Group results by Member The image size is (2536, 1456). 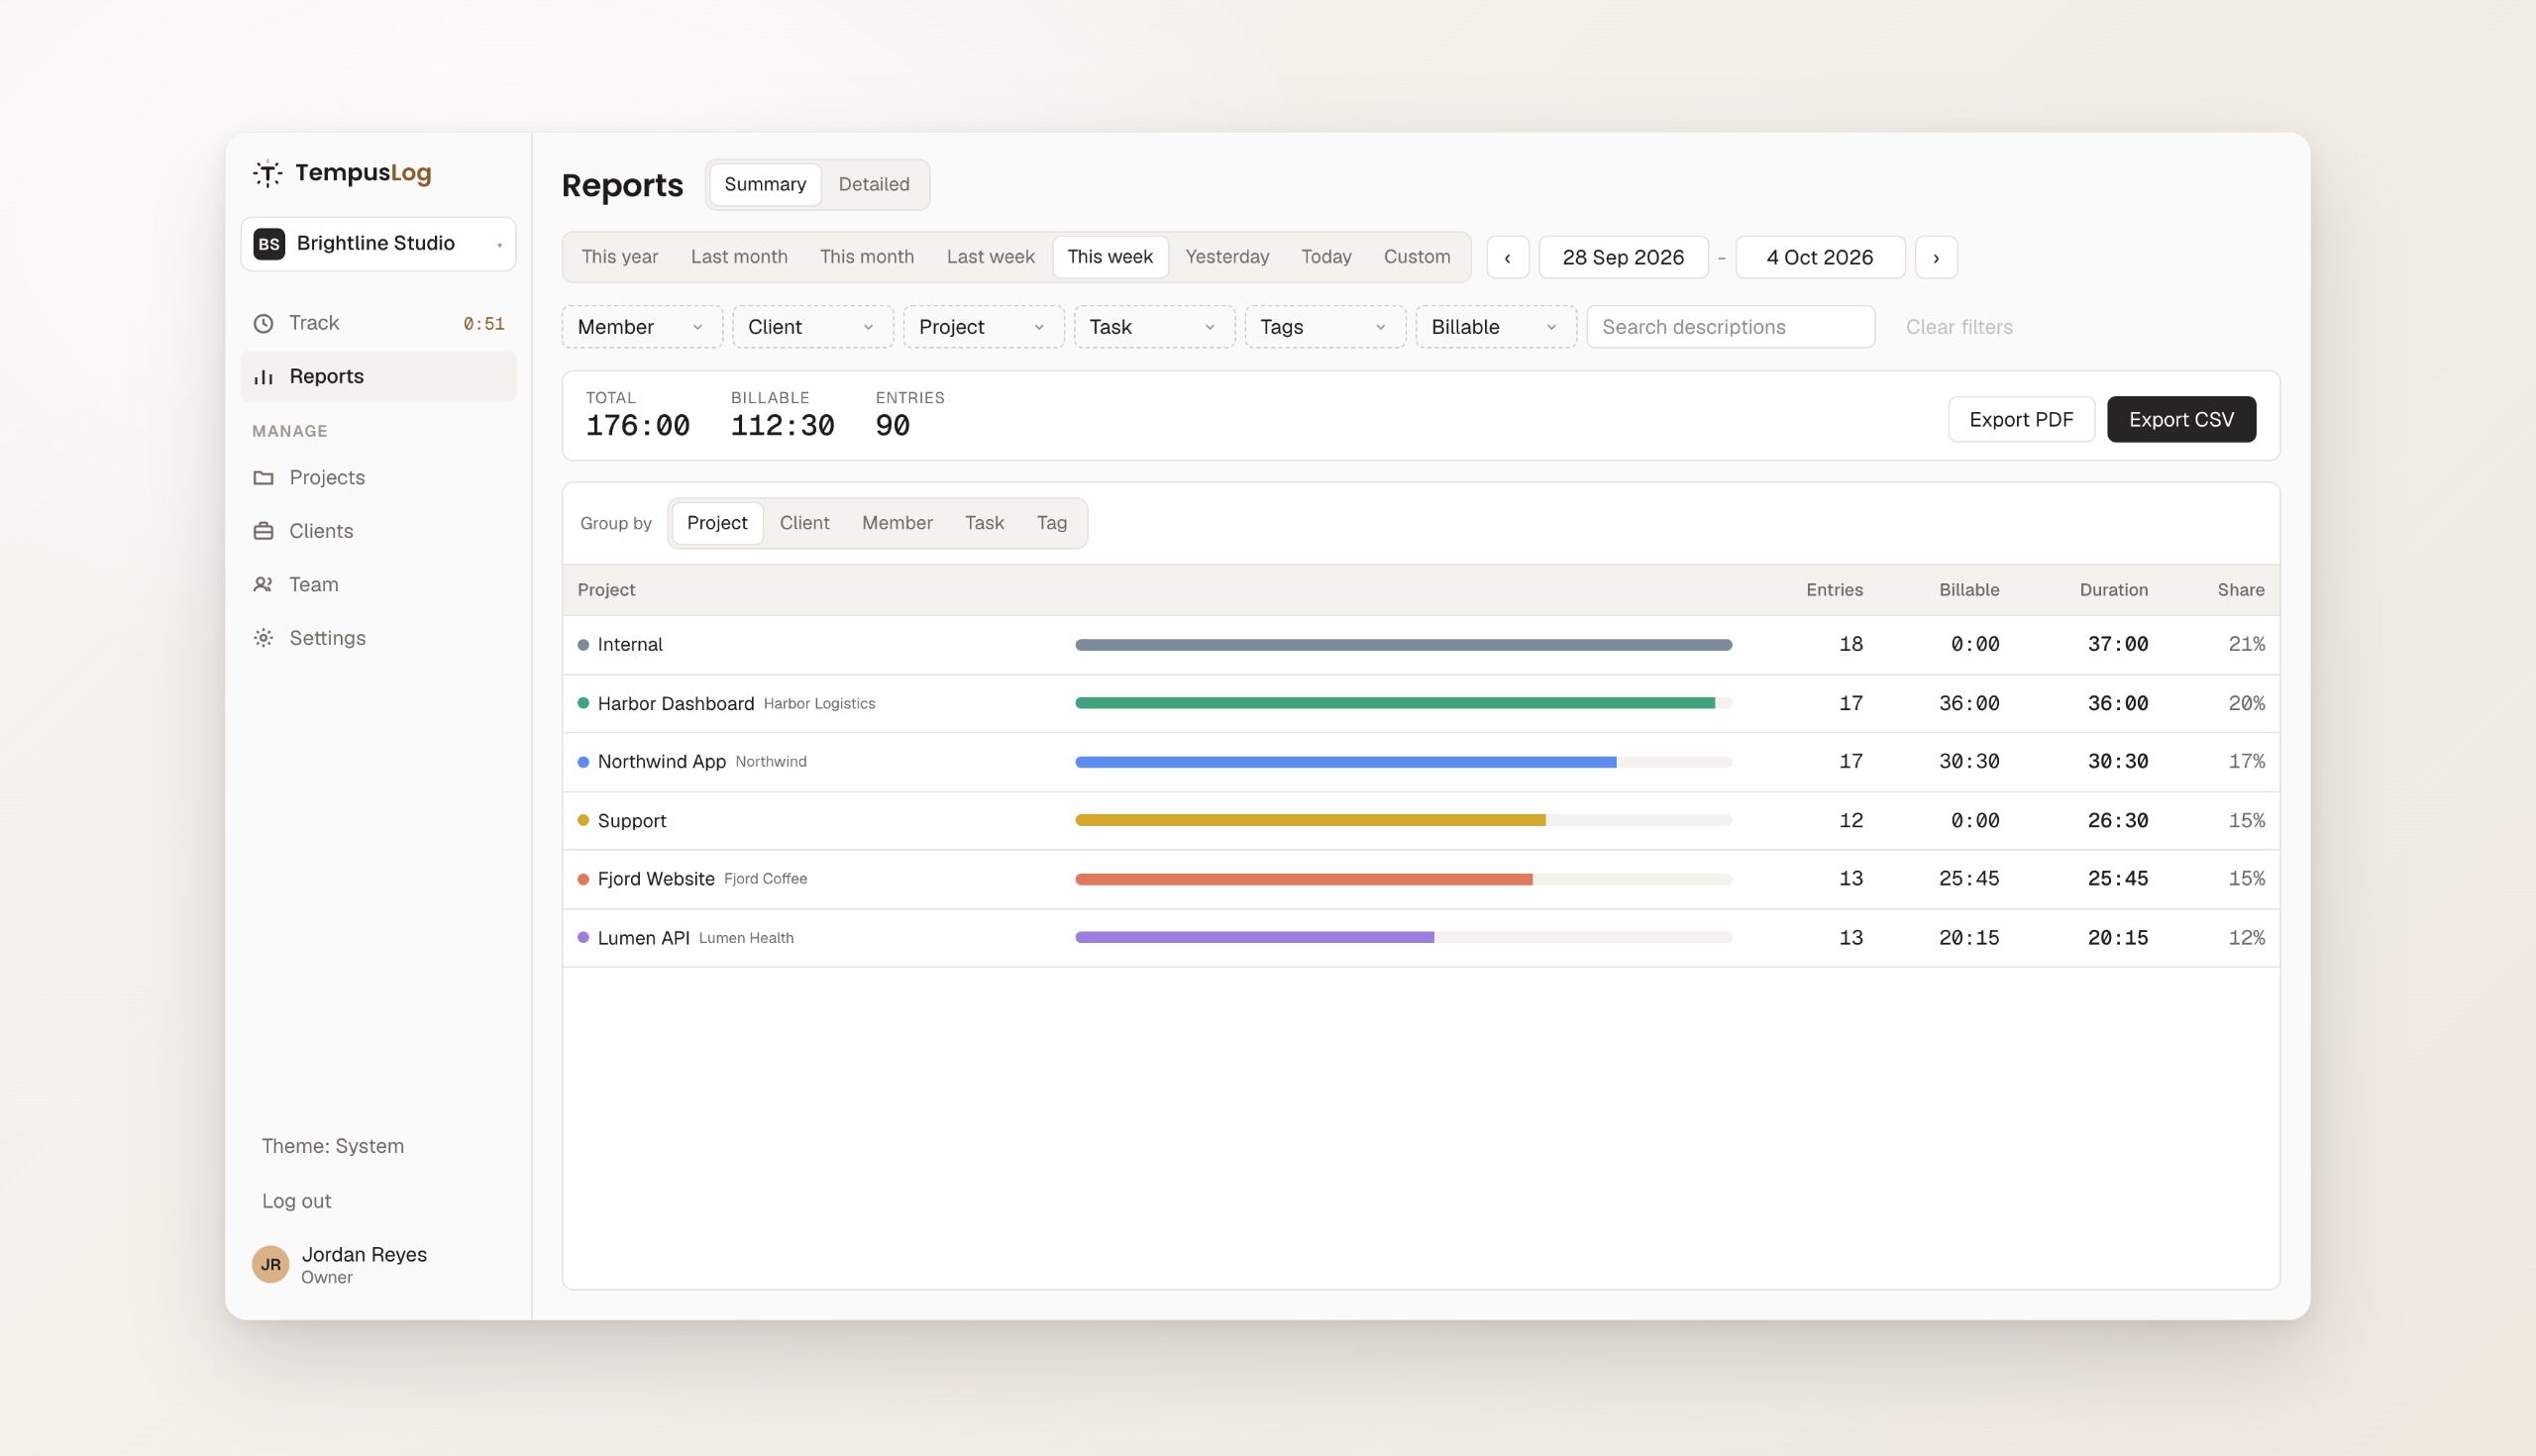pos(897,523)
